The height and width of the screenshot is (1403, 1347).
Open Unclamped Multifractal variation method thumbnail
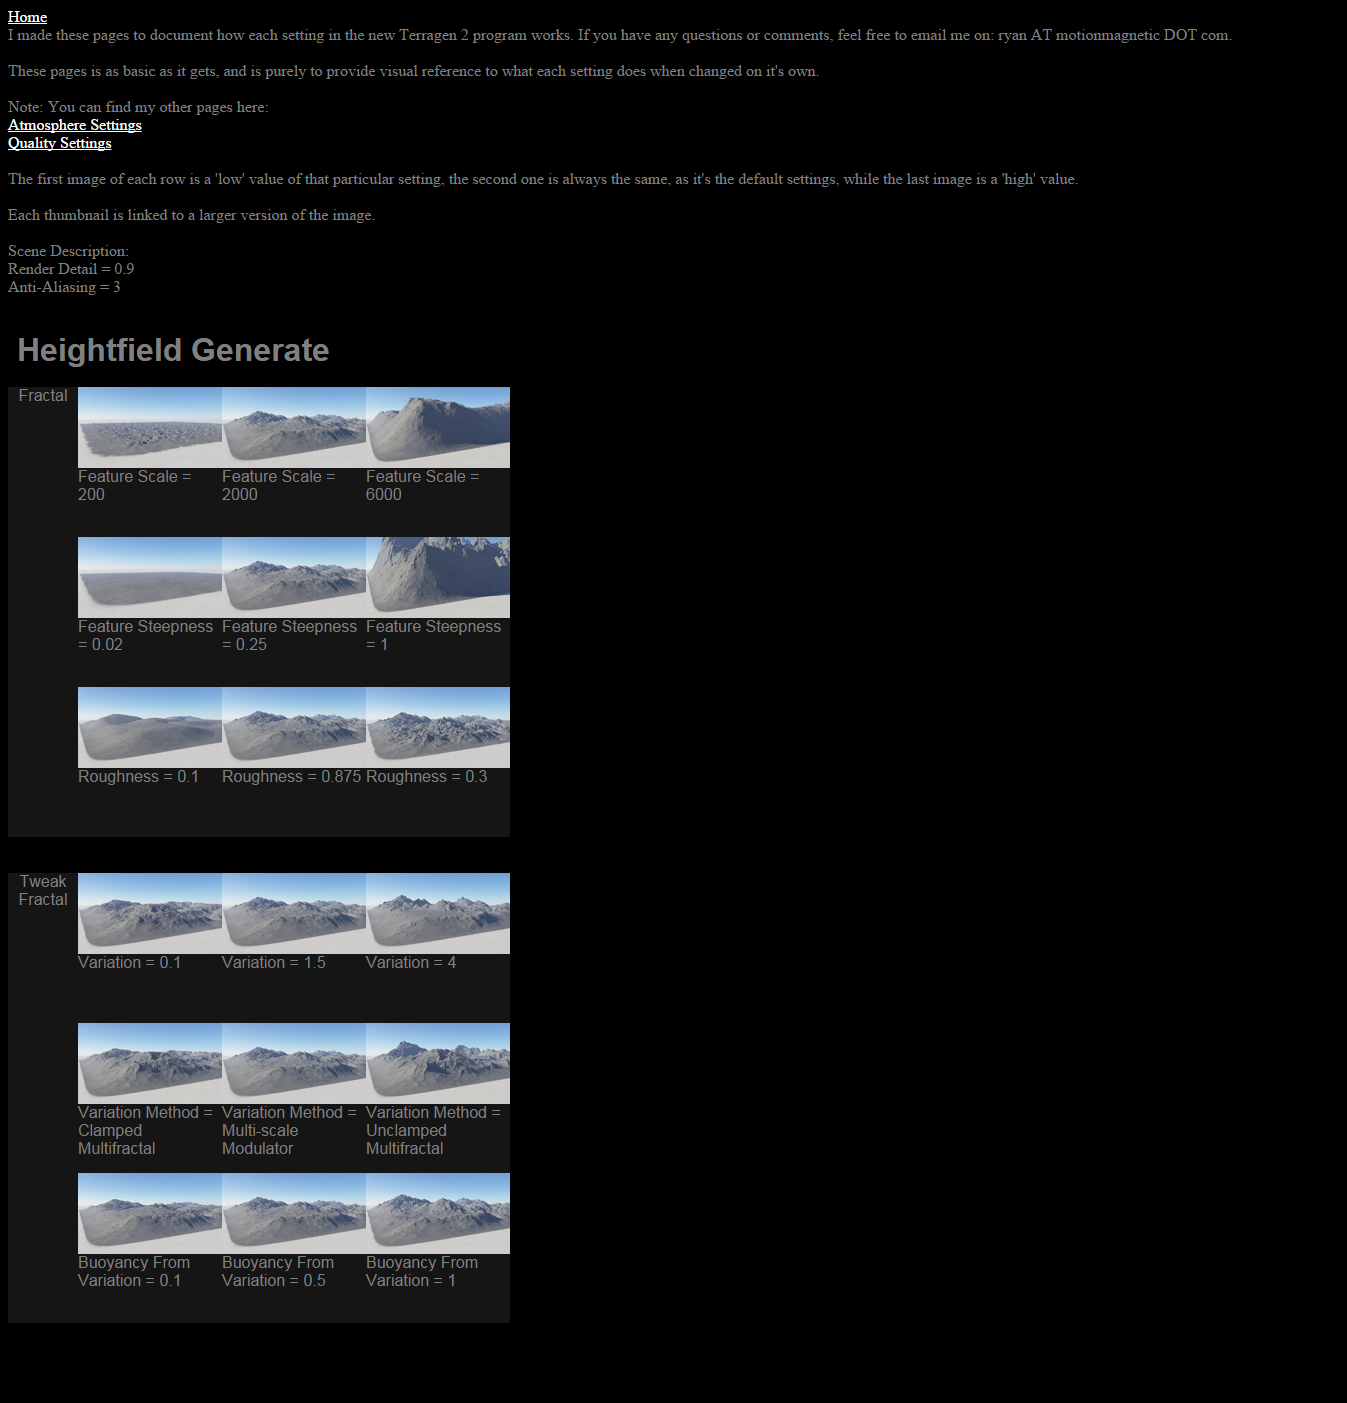coord(438,1063)
